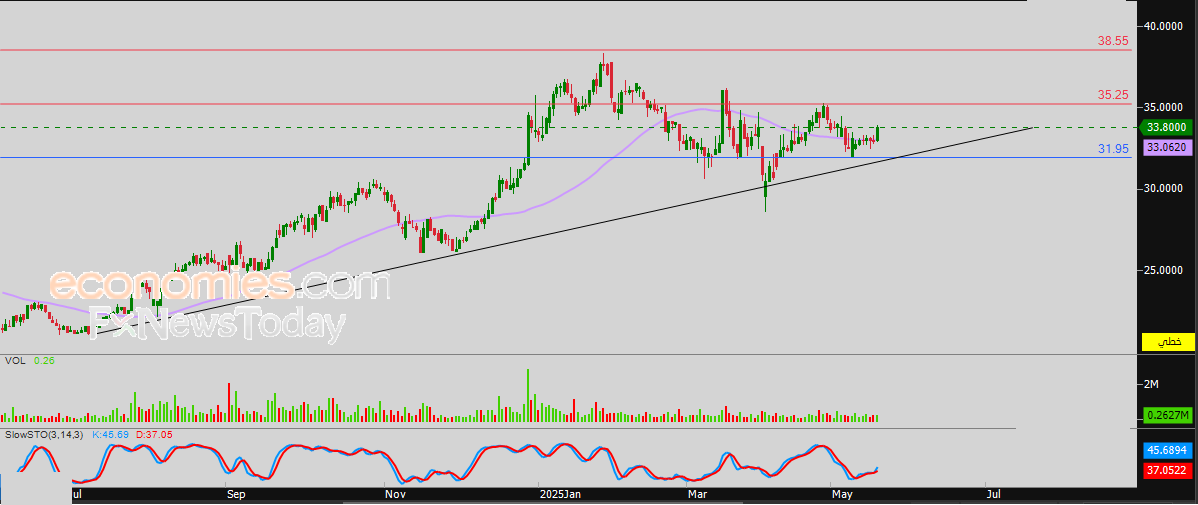Click the 0.26 volume value
The width and height of the screenshot is (1198, 505).
point(44,360)
